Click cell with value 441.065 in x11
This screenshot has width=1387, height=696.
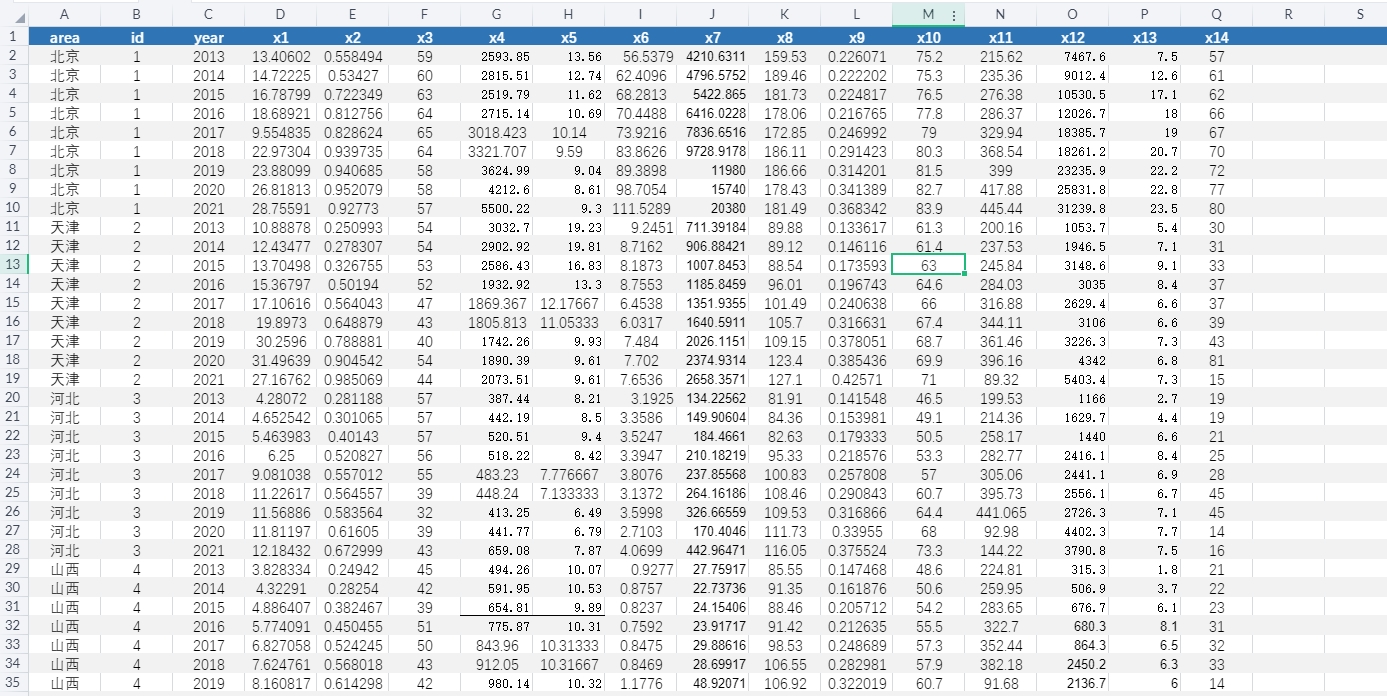coord(1000,512)
